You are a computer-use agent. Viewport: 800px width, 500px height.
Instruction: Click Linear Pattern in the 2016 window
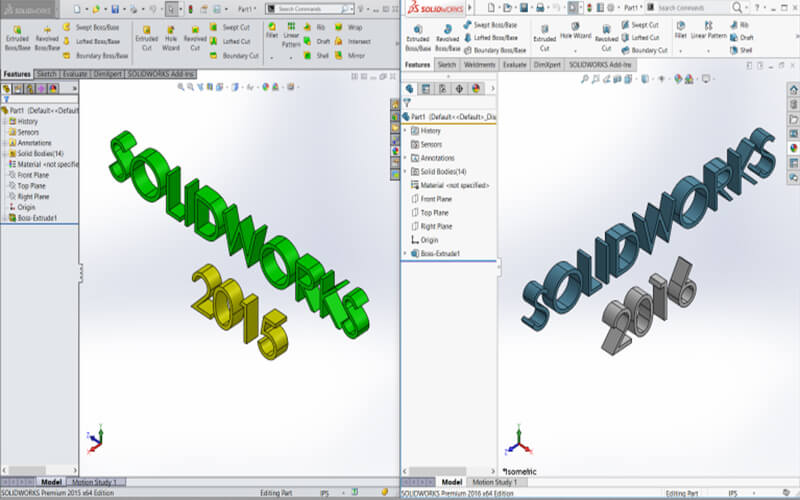(x=709, y=30)
